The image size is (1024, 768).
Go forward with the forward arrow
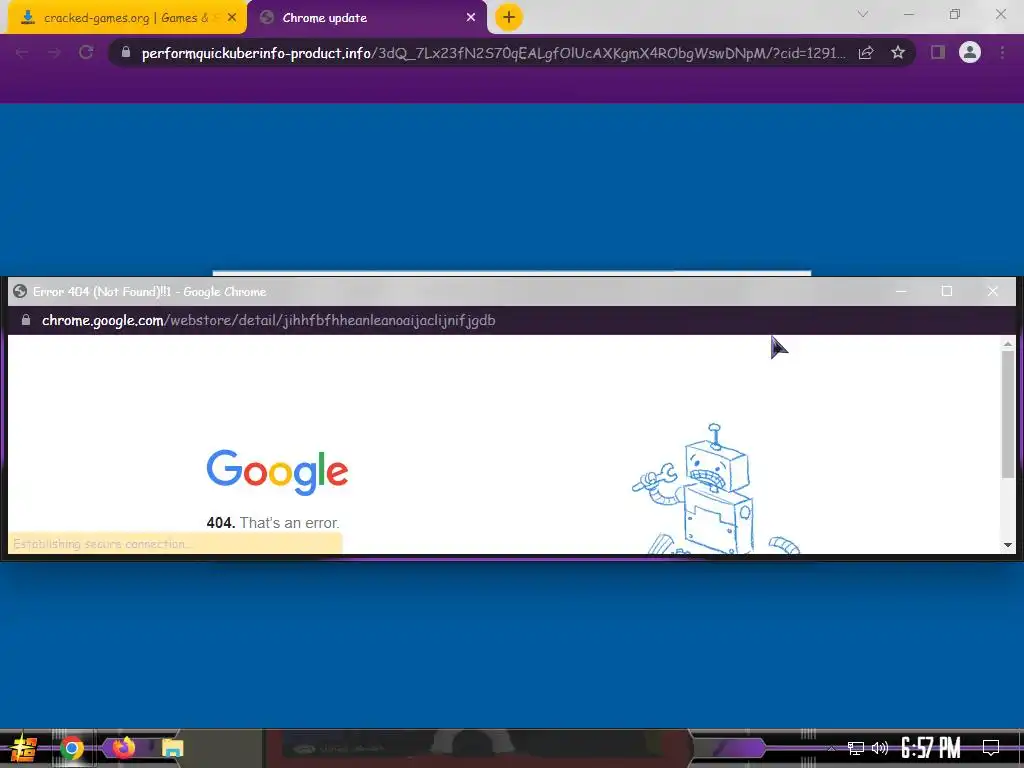coord(54,53)
